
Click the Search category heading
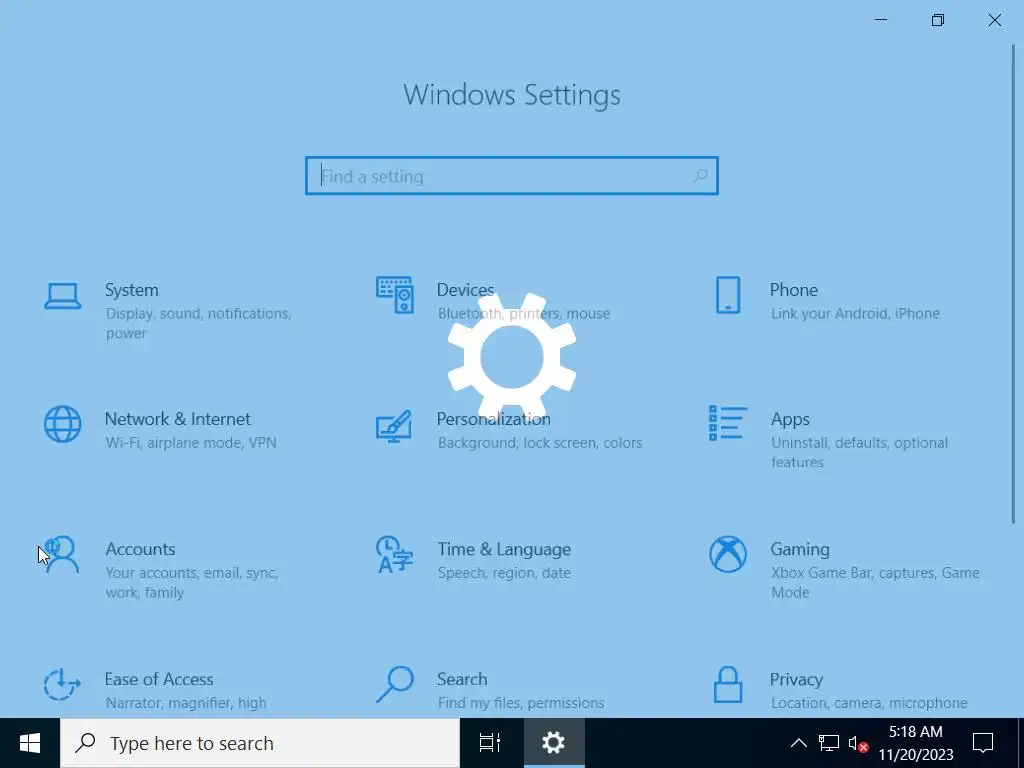coord(462,679)
